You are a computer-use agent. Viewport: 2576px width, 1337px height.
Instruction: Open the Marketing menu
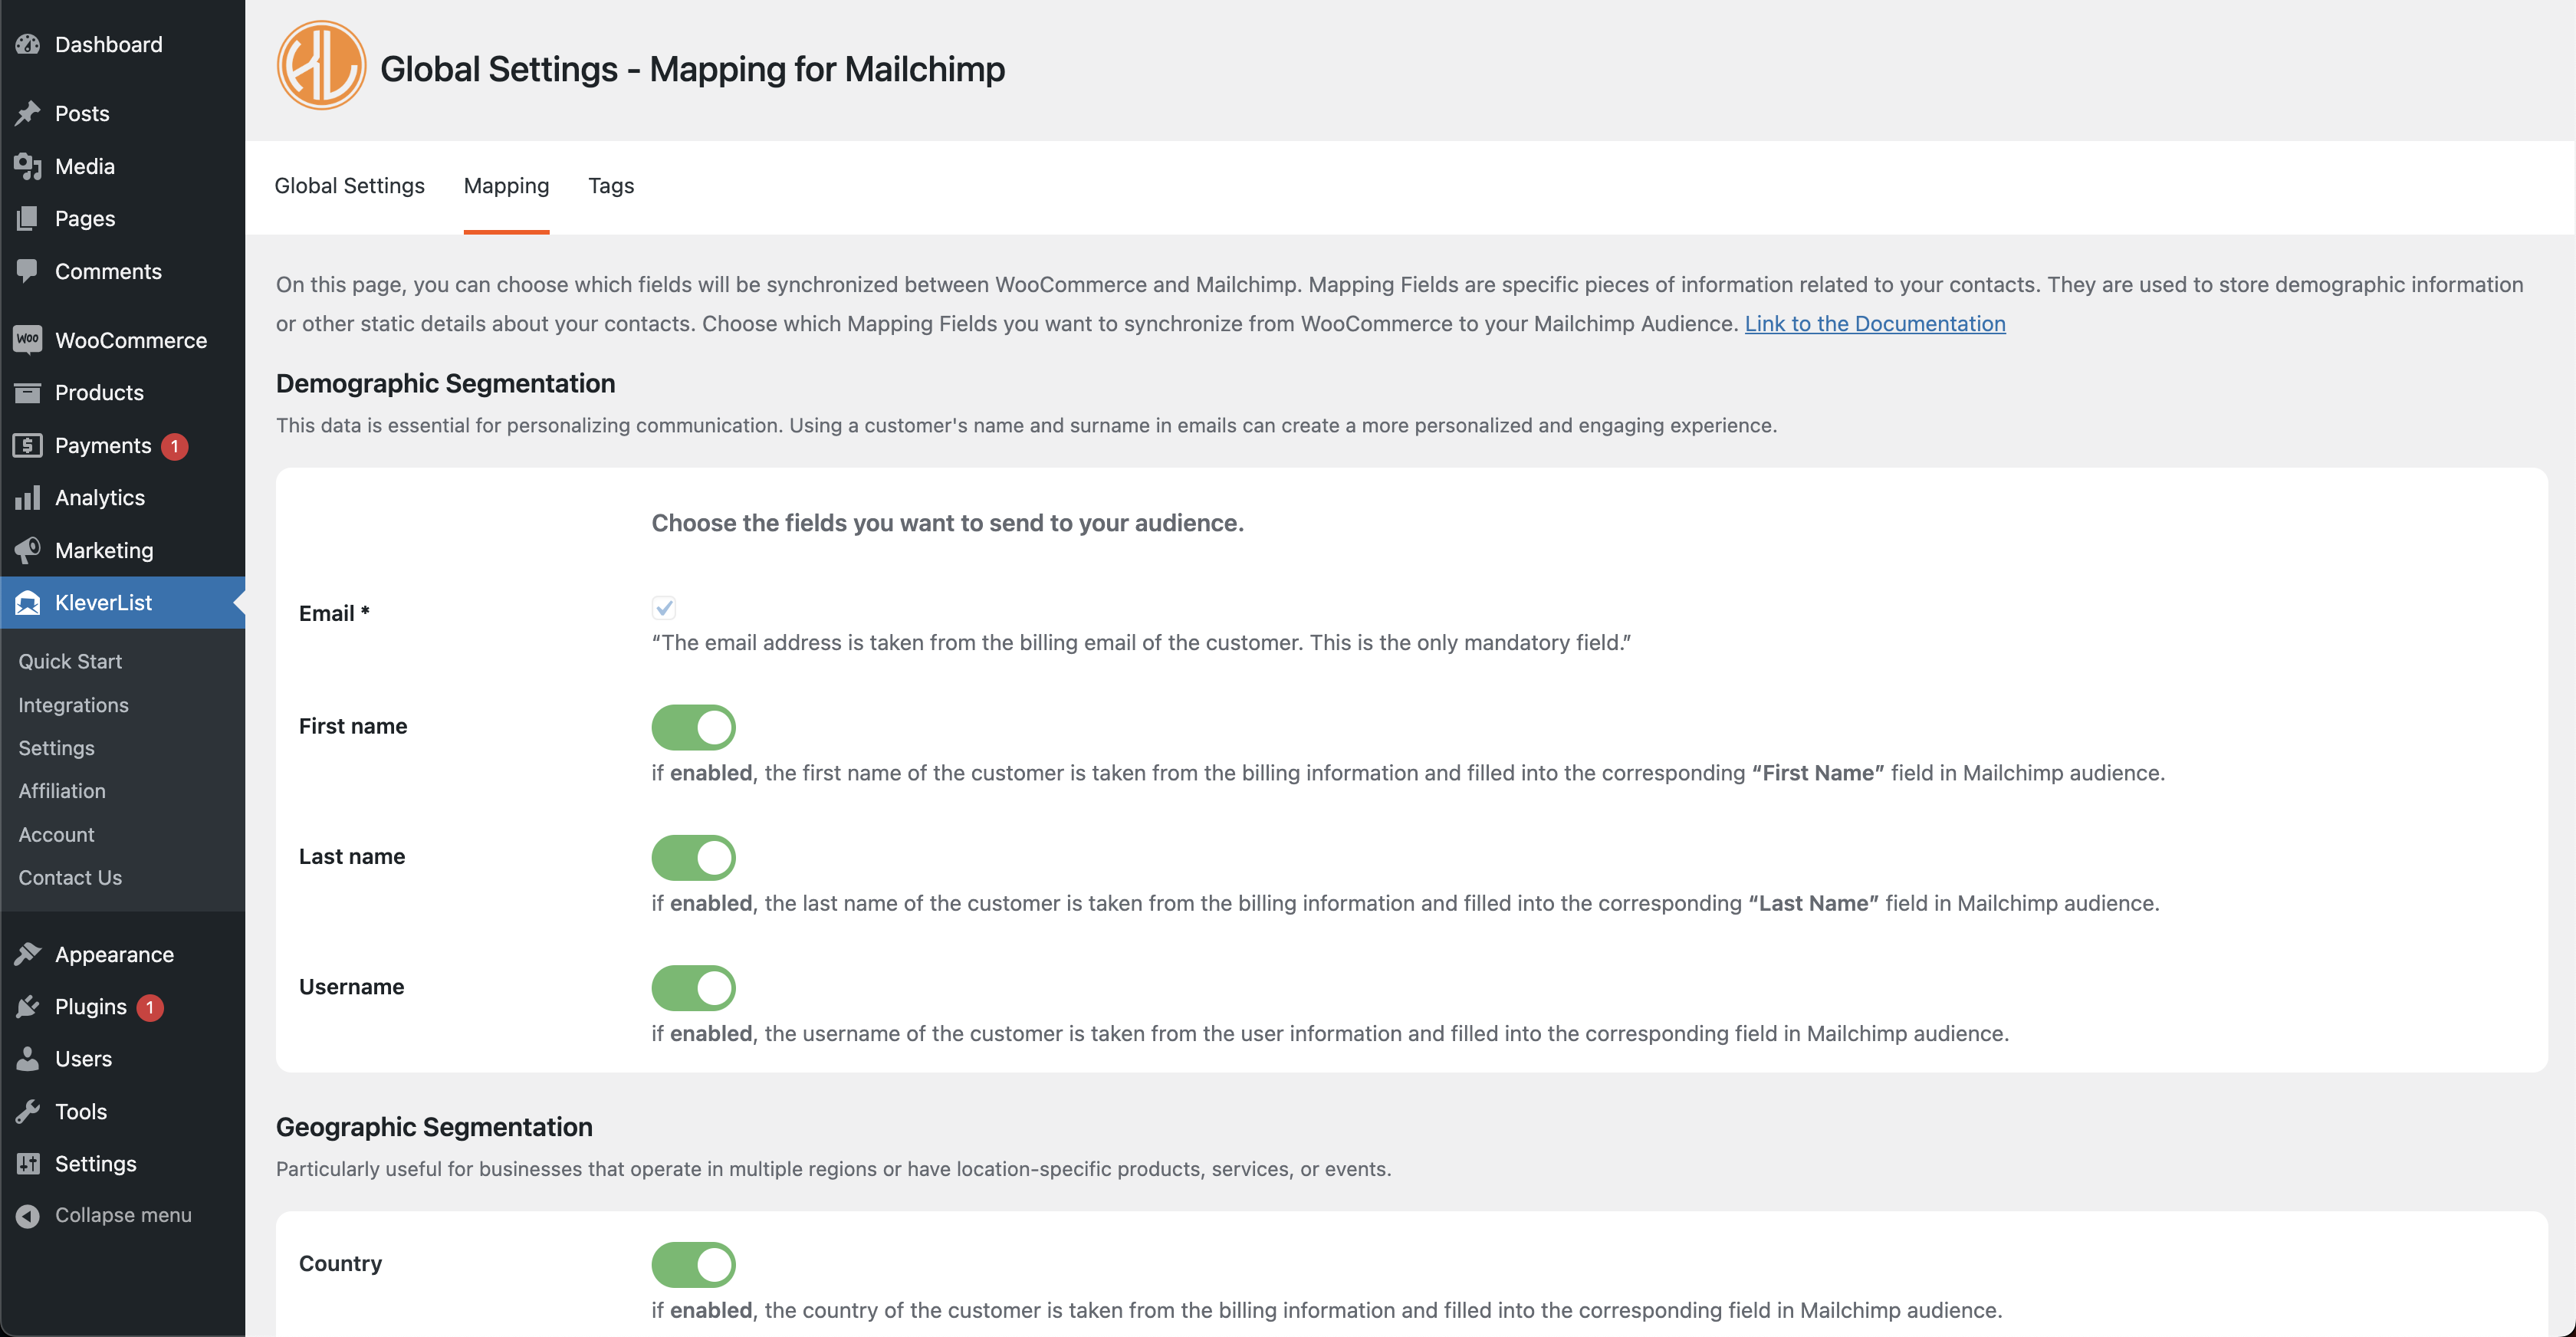[x=104, y=550]
